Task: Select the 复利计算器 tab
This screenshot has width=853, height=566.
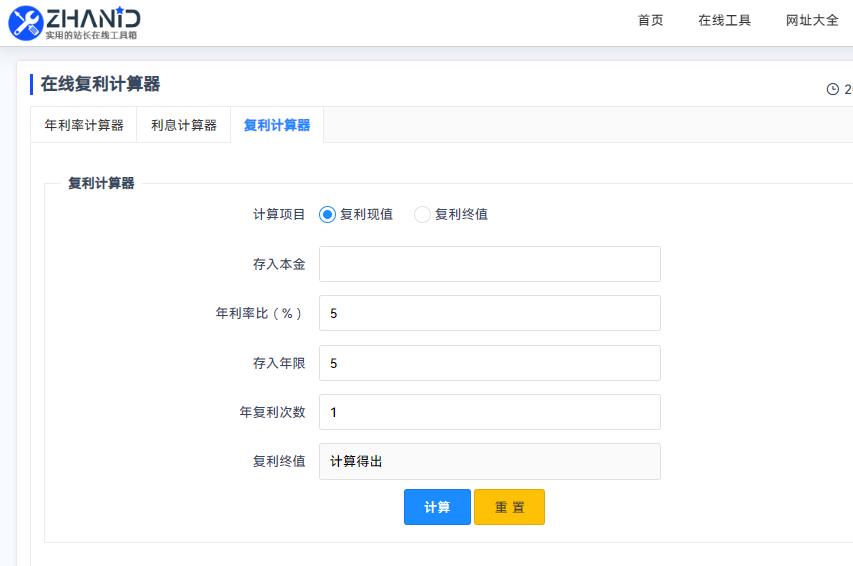Action: click(277, 125)
